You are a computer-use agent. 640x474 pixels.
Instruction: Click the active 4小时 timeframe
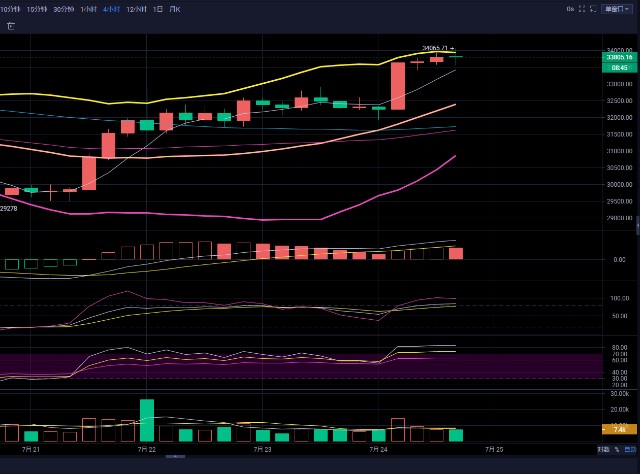click(x=111, y=9)
